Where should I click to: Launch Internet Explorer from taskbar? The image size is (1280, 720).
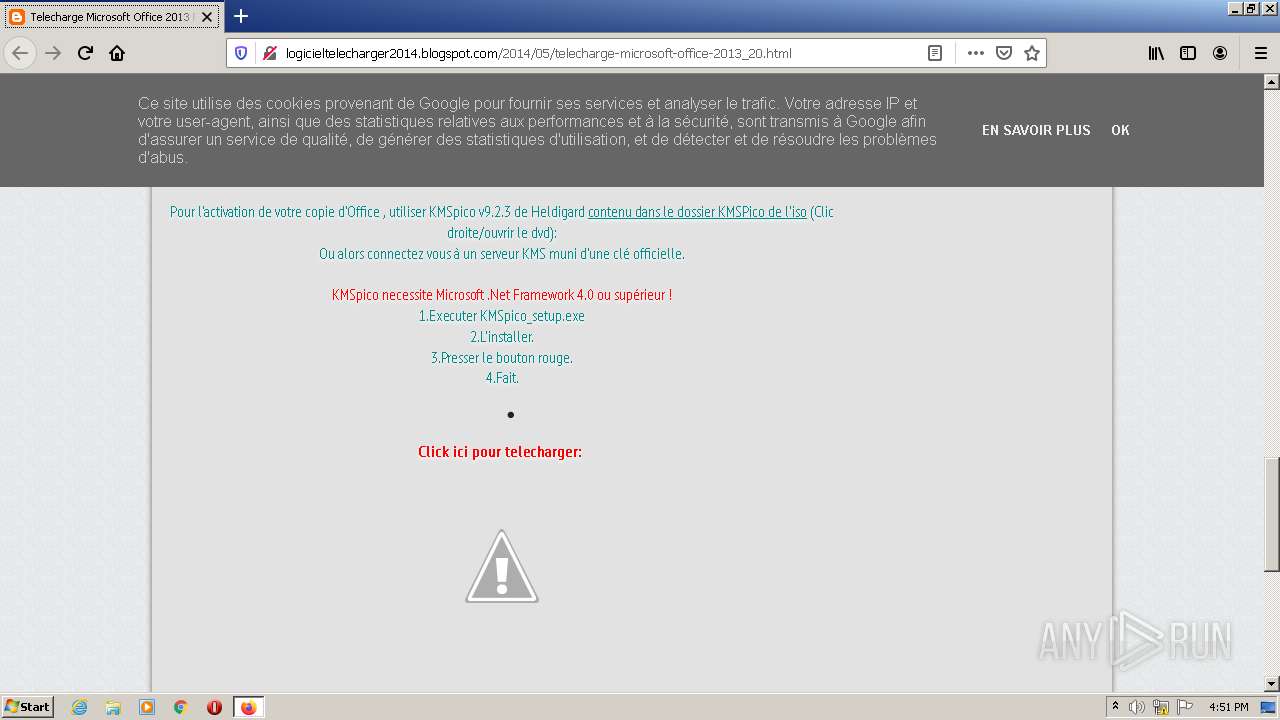tap(80, 707)
